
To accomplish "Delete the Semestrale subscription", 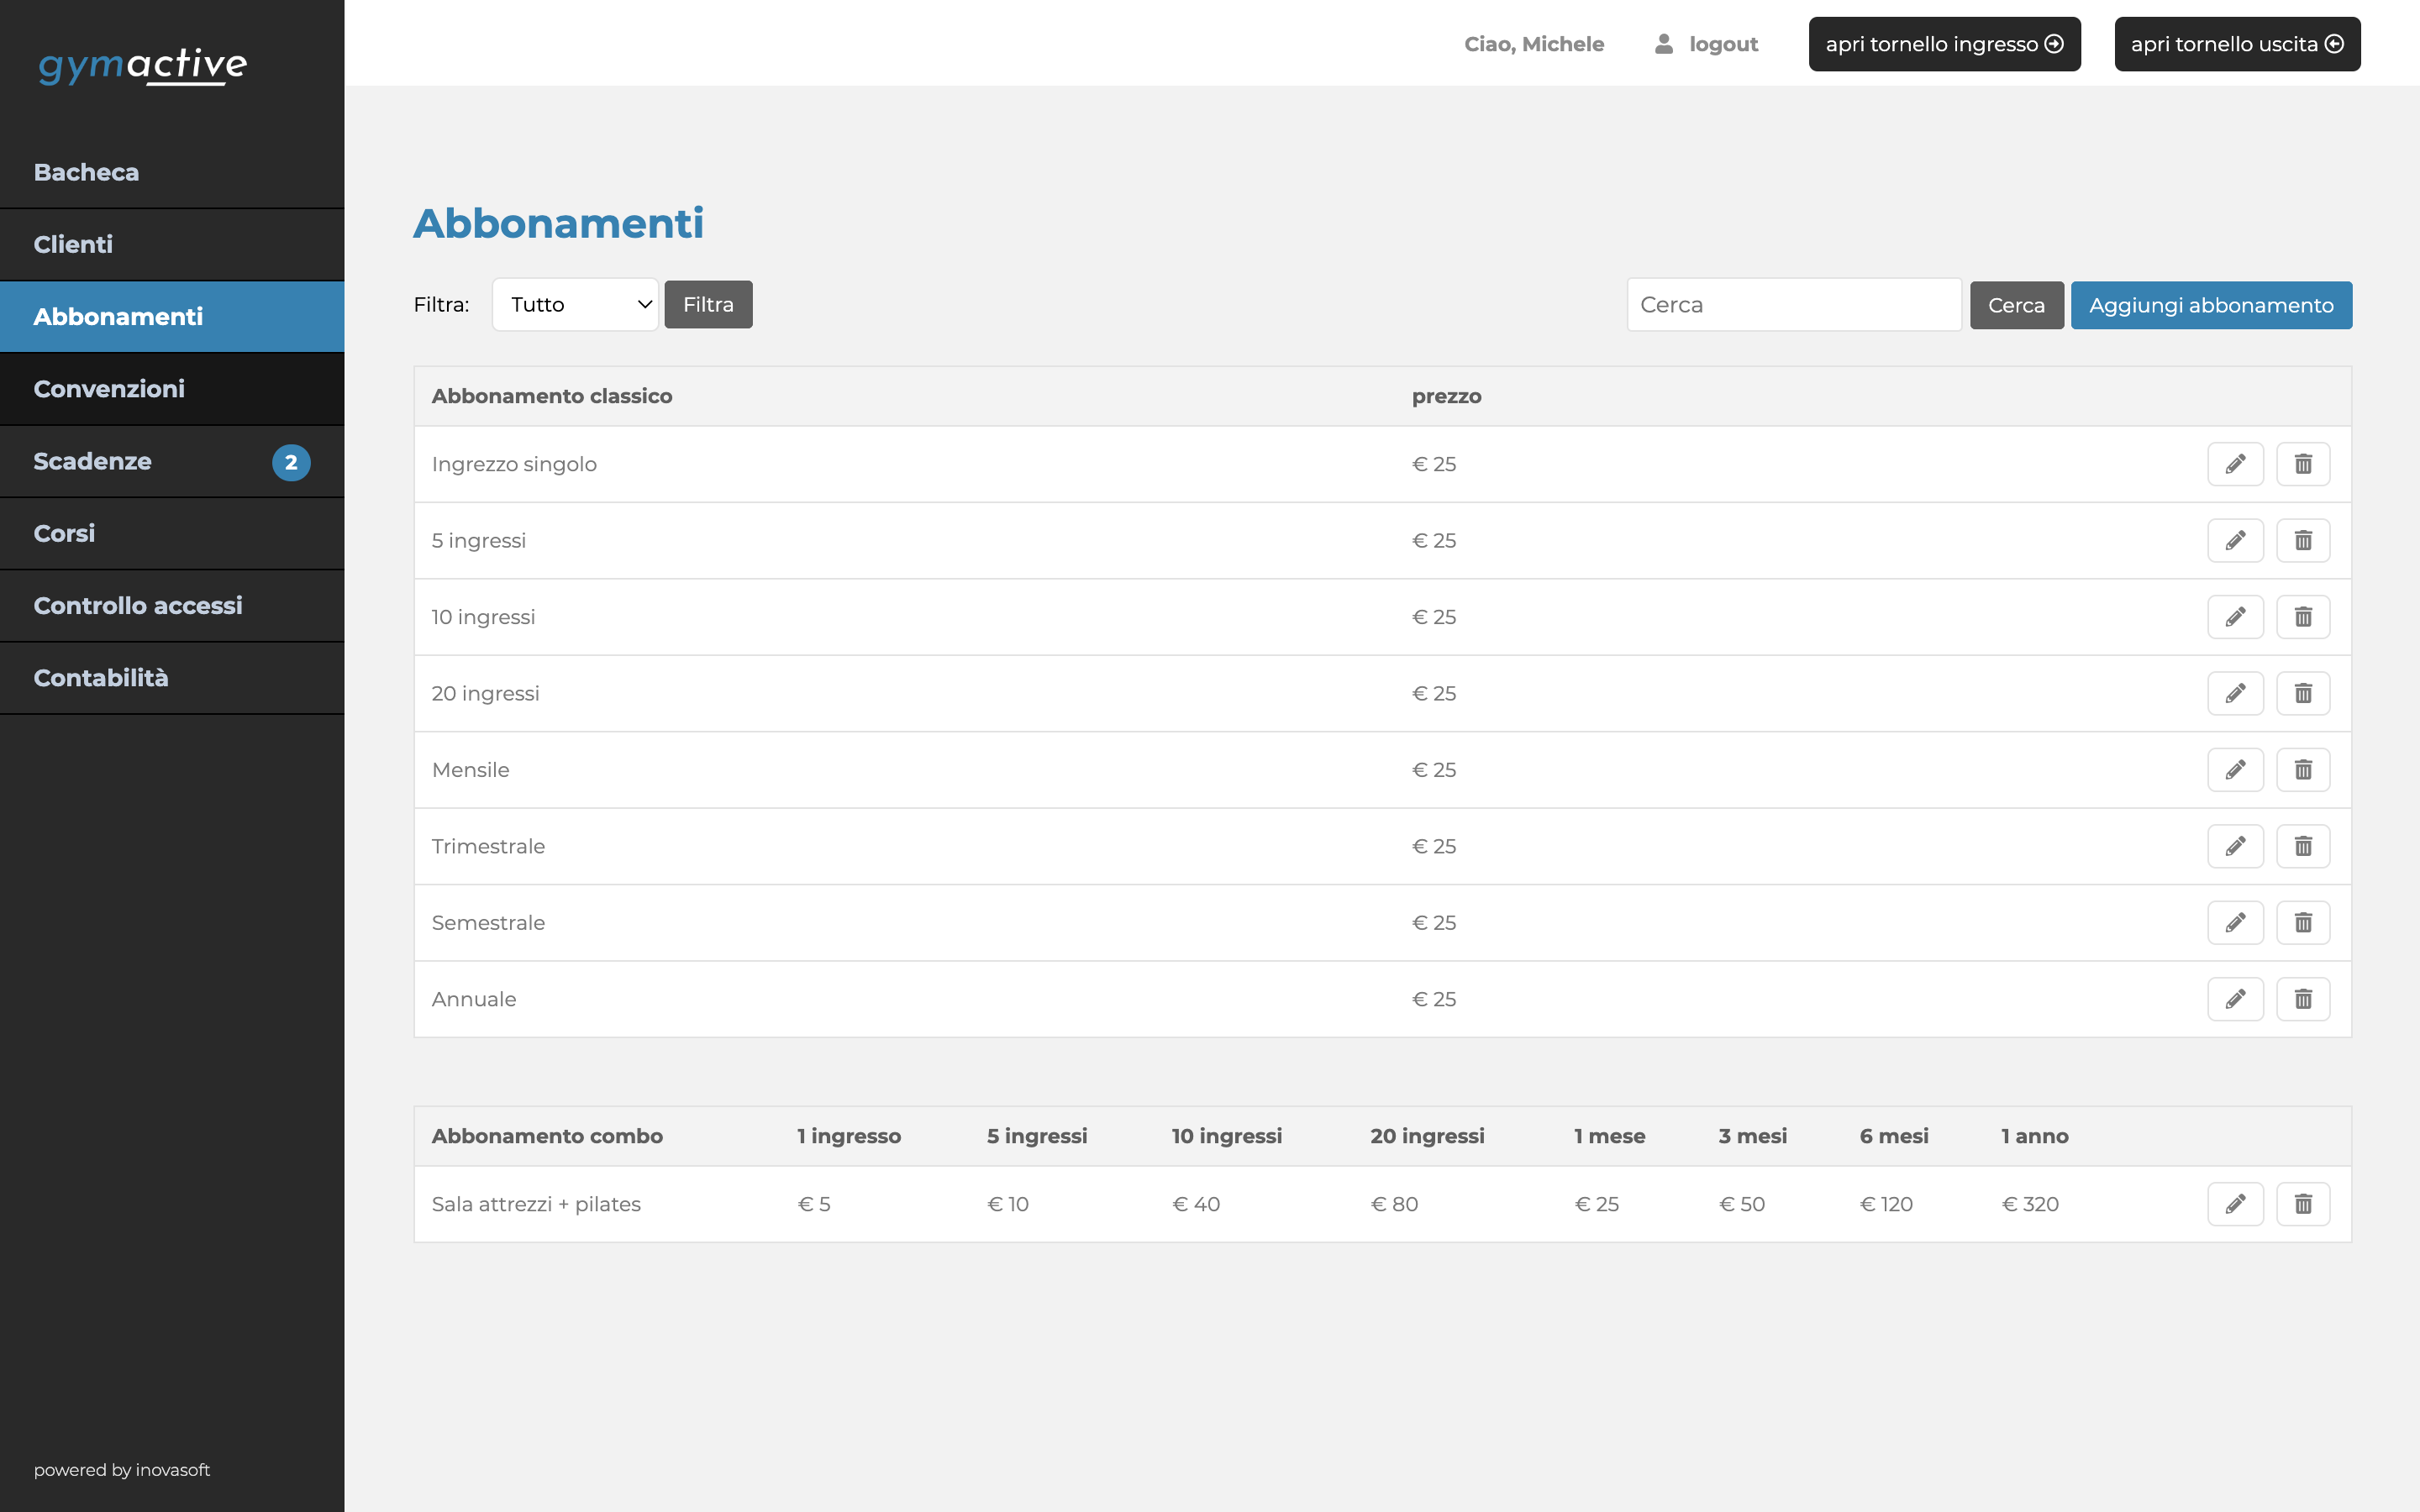I will coord(2303,923).
